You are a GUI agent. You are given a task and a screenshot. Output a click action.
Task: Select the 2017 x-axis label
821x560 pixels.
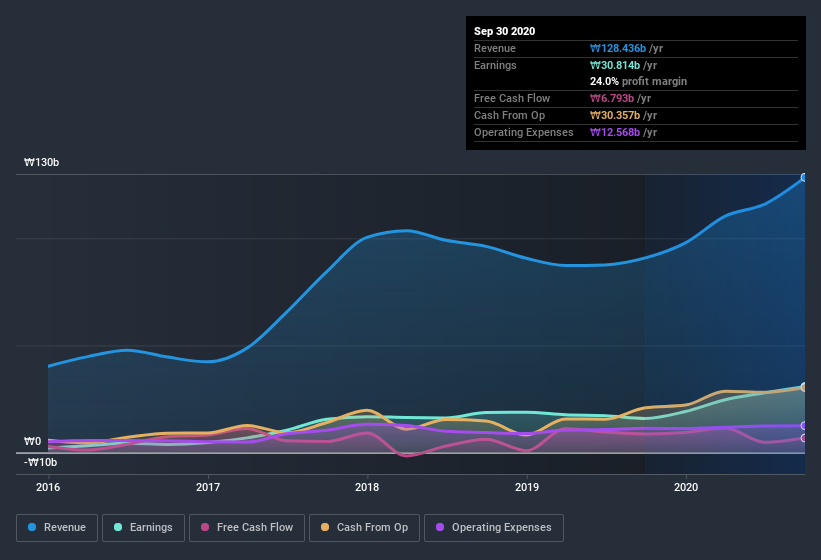point(208,487)
